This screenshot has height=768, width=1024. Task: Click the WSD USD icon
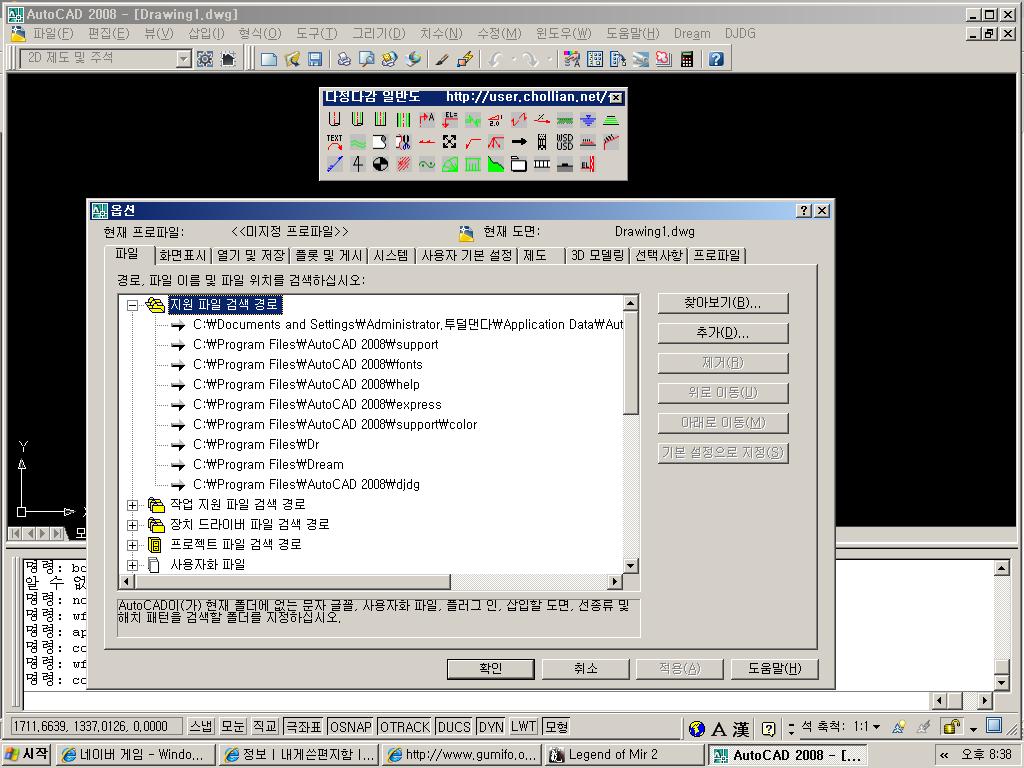564,142
